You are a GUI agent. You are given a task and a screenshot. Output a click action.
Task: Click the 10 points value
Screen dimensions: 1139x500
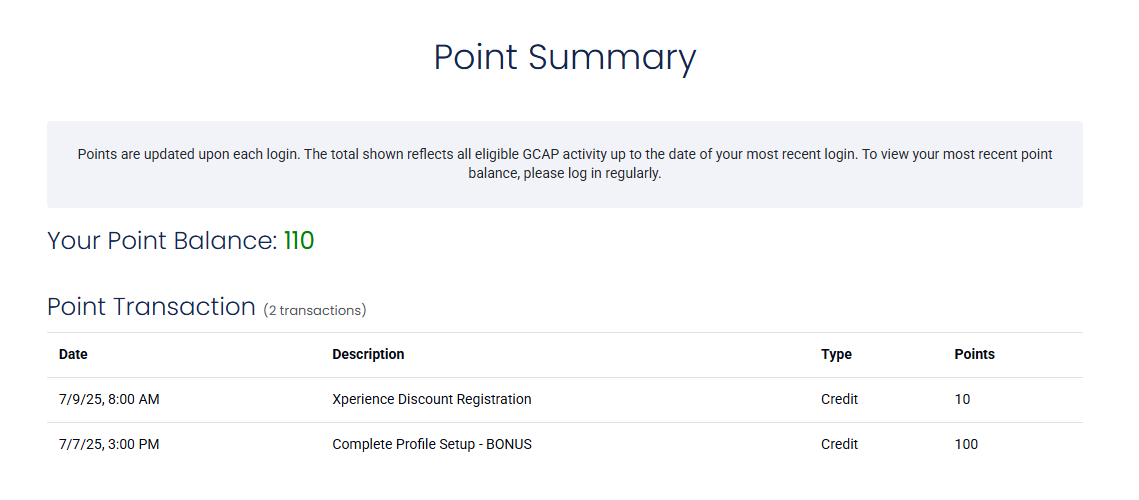click(x=962, y=399)
